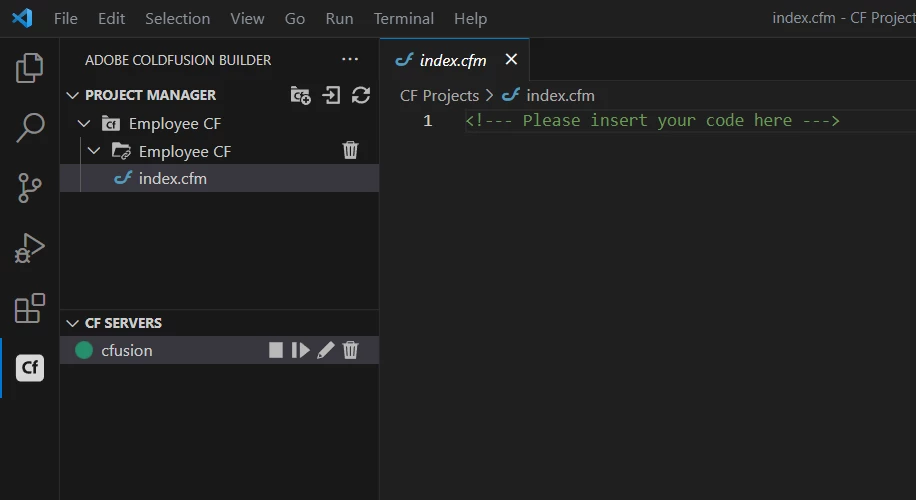Close the index.cfm editor tab
This screenshot has width=916, height=500.
(x=511, y=60)
